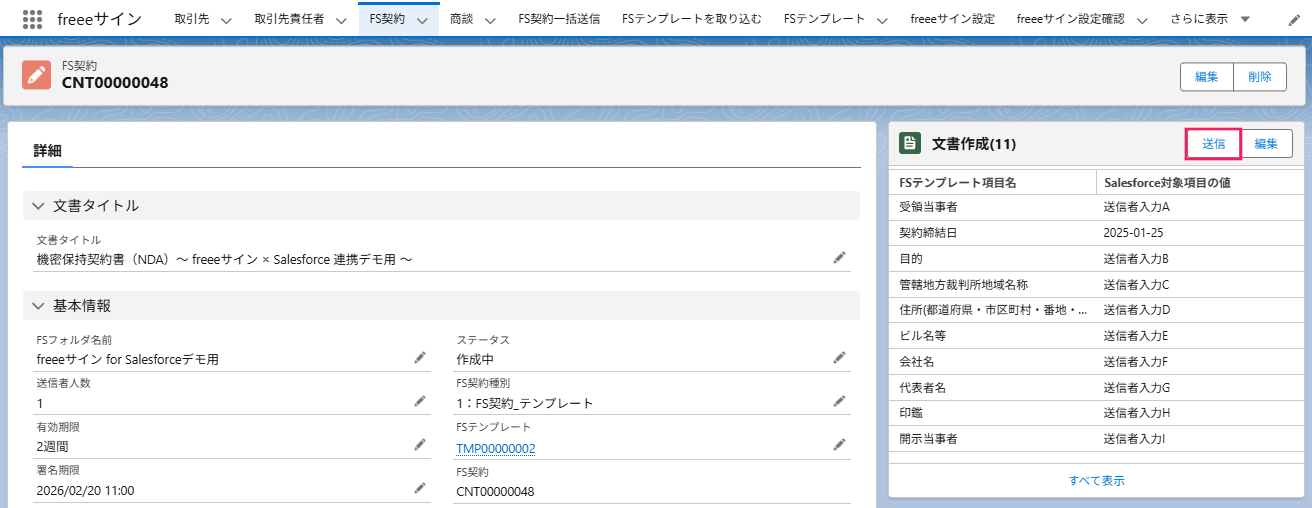Edit FS契約種別 field pencil icon

point(840,401)
